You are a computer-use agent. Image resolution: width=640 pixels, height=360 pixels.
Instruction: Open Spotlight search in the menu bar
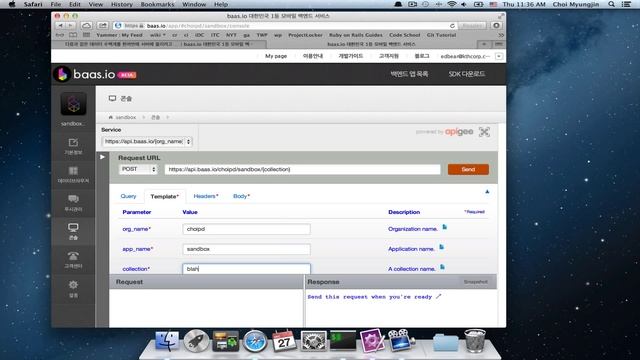(x=611, y=4)
